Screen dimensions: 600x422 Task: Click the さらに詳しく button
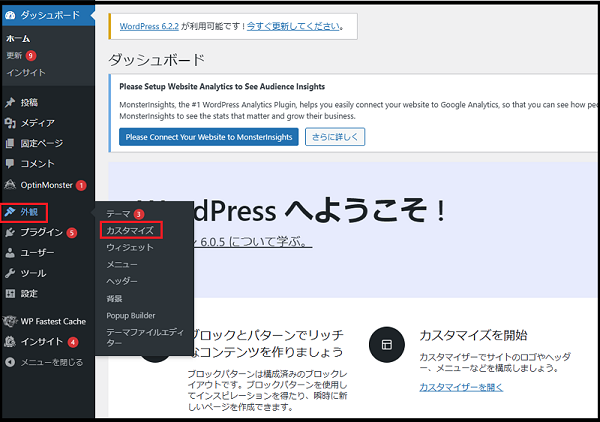(335, 137)
